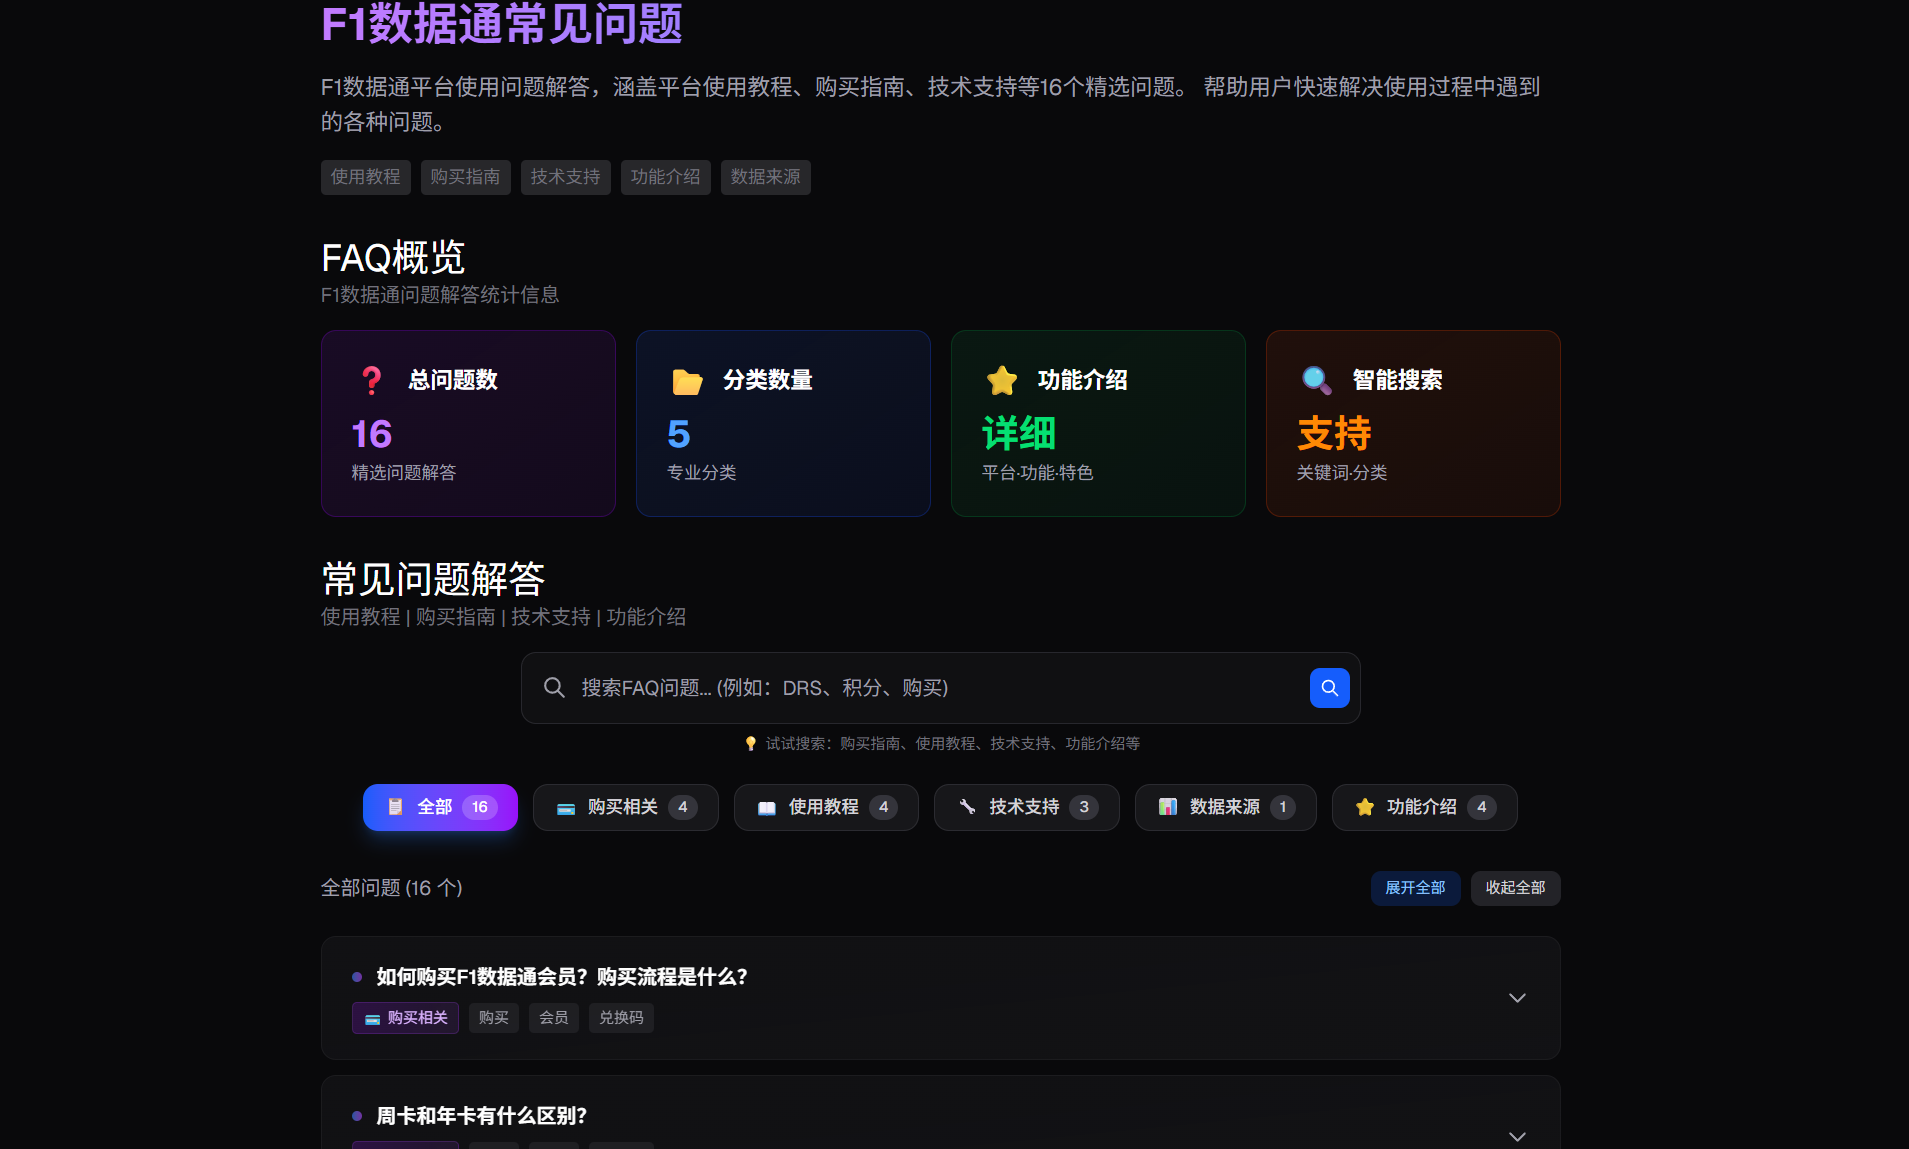Select the 全部 filter tab
1909x1149 pixels.
(440, 807)
